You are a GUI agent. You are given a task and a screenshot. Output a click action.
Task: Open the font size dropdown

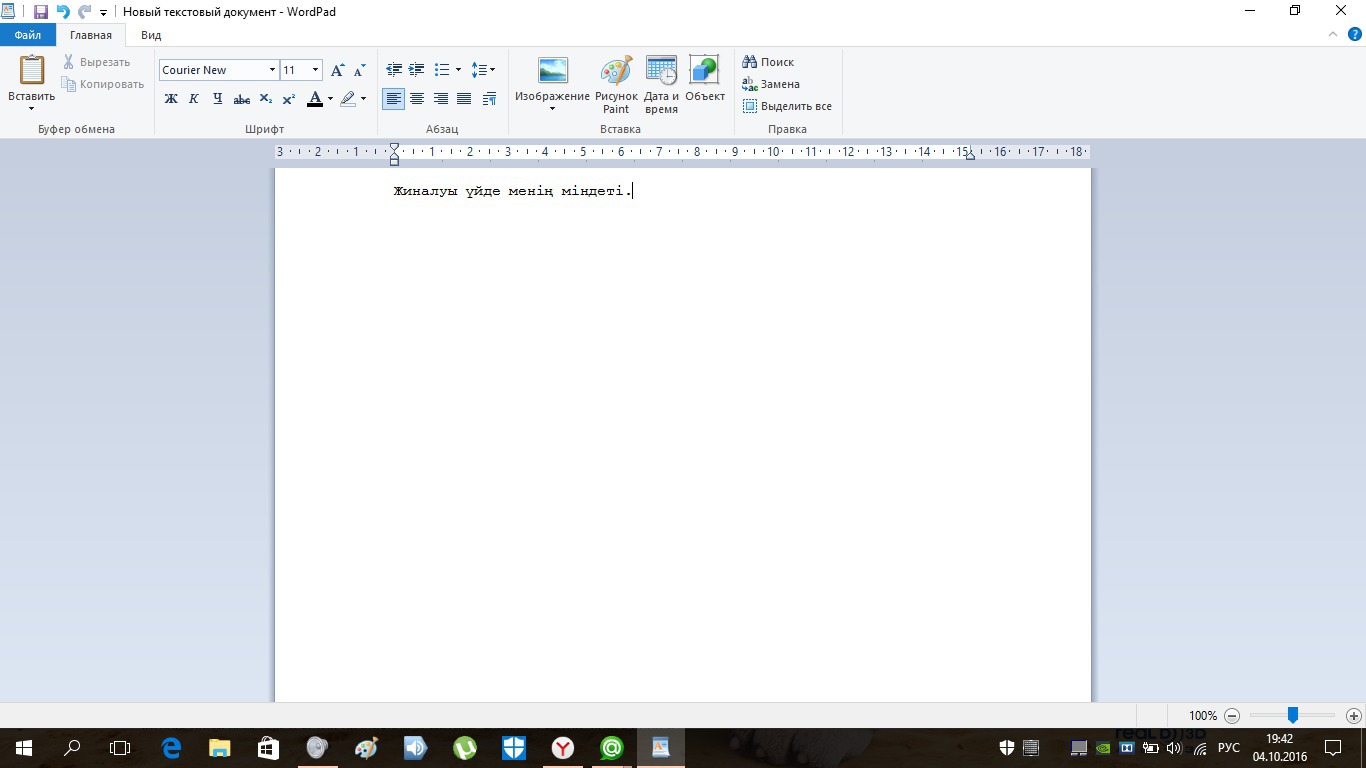316,70
